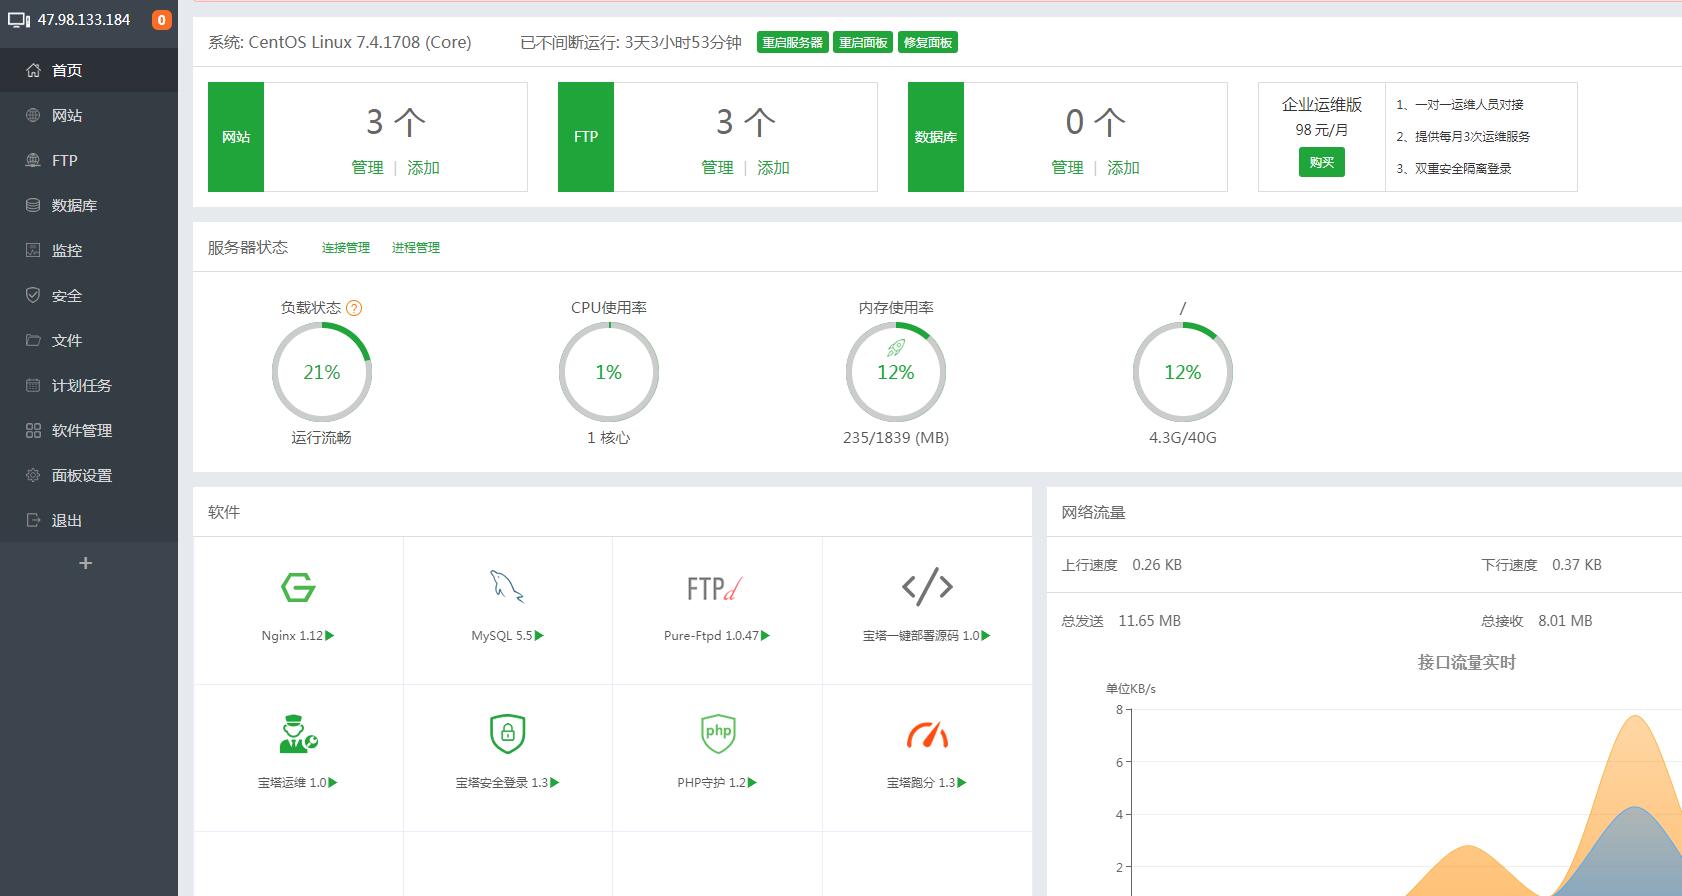Click the disk value 4.3G/40G
This screenshot has height=896, width=1682.
(x=1183, y=438)
